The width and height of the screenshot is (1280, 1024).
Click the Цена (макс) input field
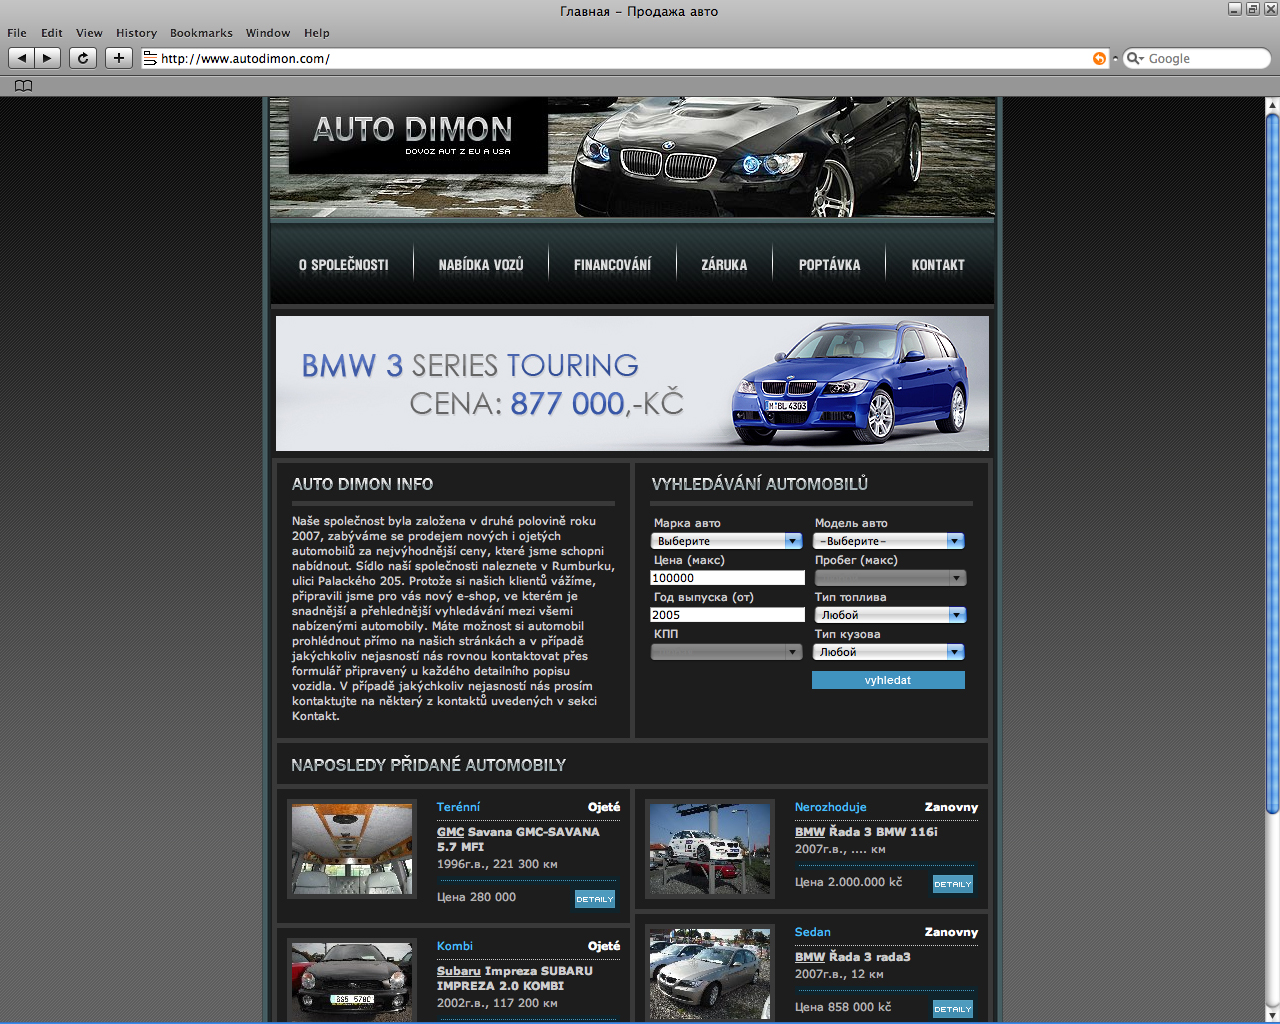point(727,578)
